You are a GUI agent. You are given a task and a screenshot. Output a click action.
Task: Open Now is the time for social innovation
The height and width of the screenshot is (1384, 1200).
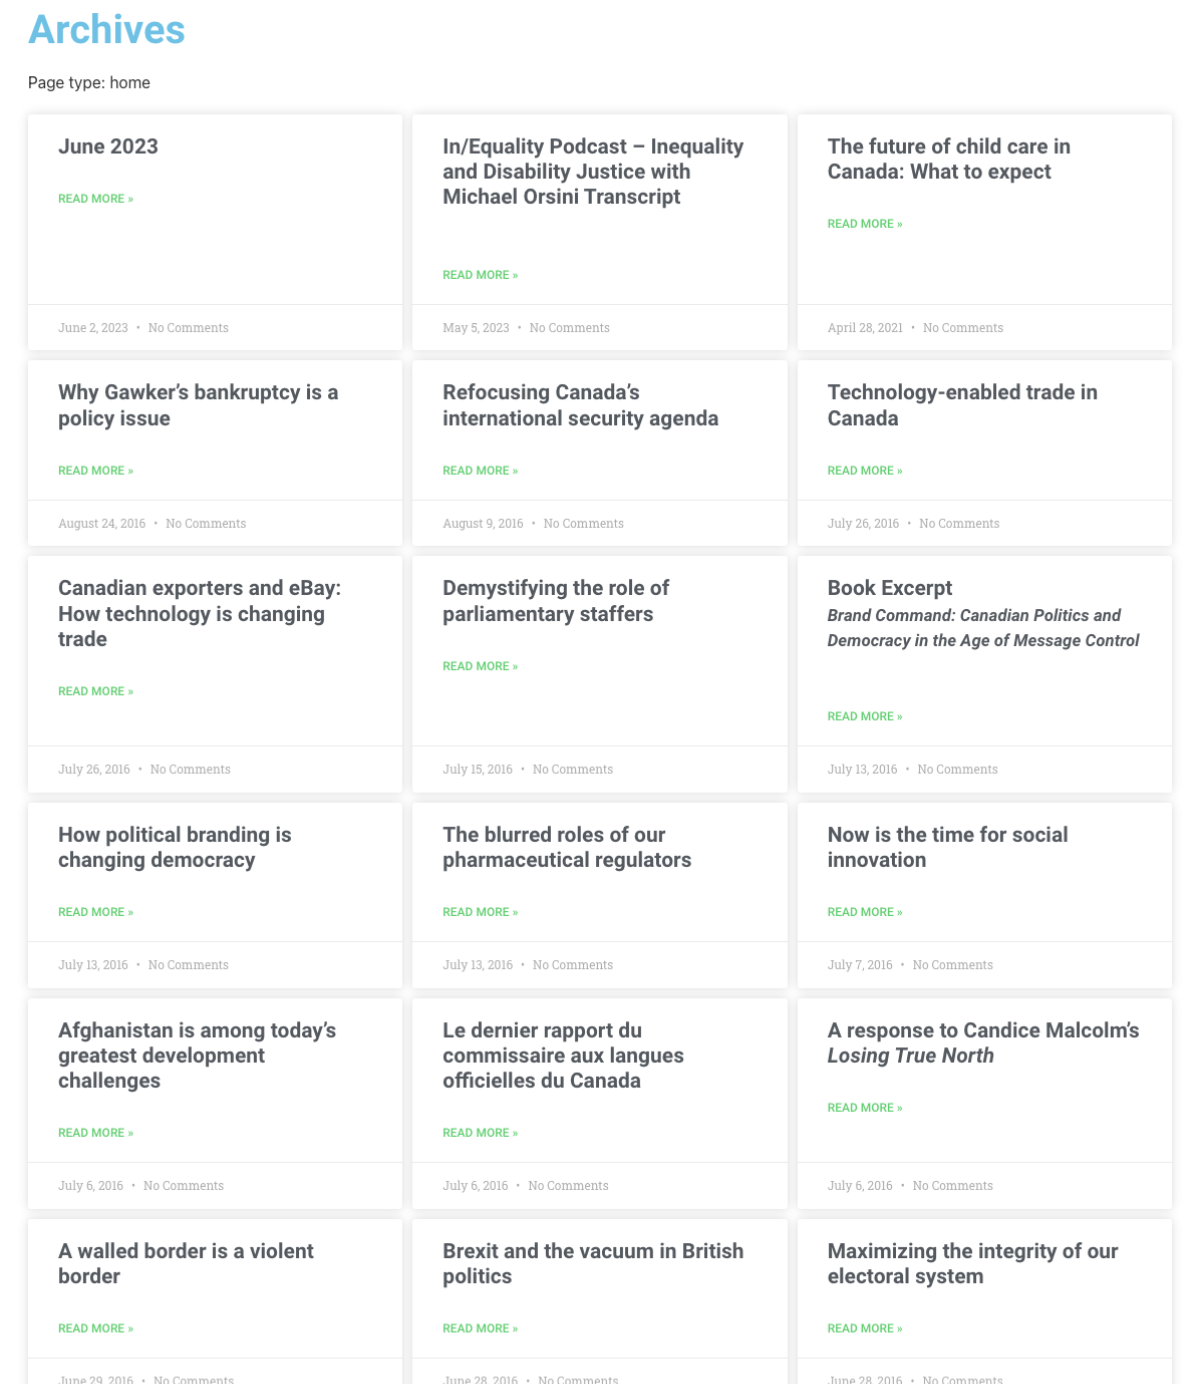(x=947, y=847)
